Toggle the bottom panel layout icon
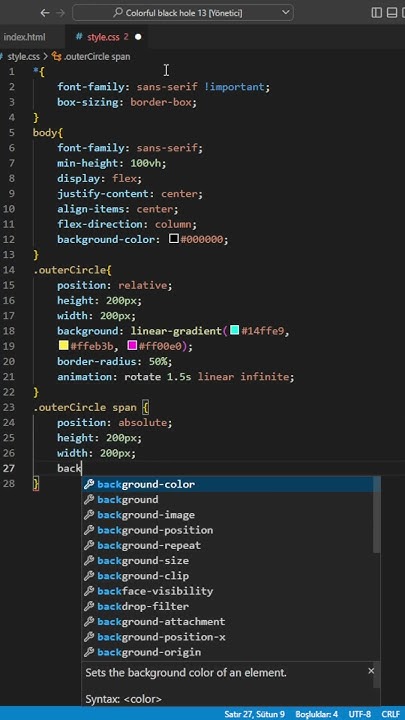The image size is (405, 720). coord(392,13)
